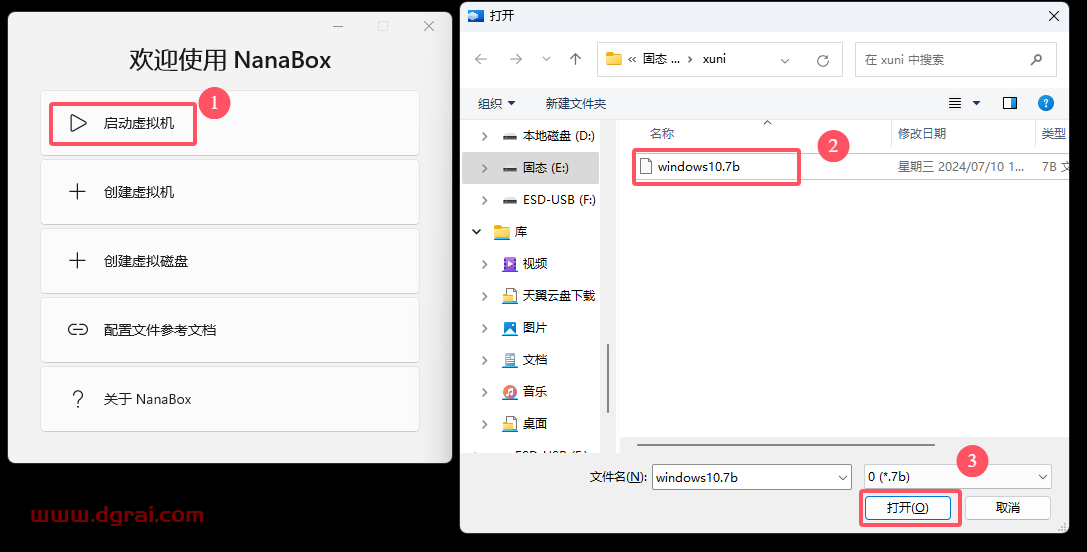The width and height of the screenshot is (1087, 552).
Task: Click link icon beside 配置文件参考文档
Action: (x=78, y=330)
